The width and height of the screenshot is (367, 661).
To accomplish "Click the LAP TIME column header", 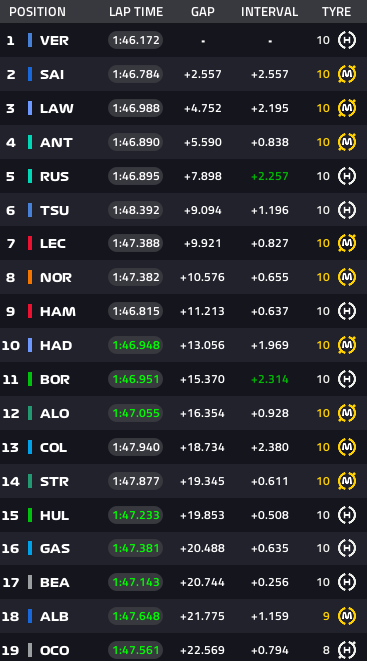I will pos(136,12).
